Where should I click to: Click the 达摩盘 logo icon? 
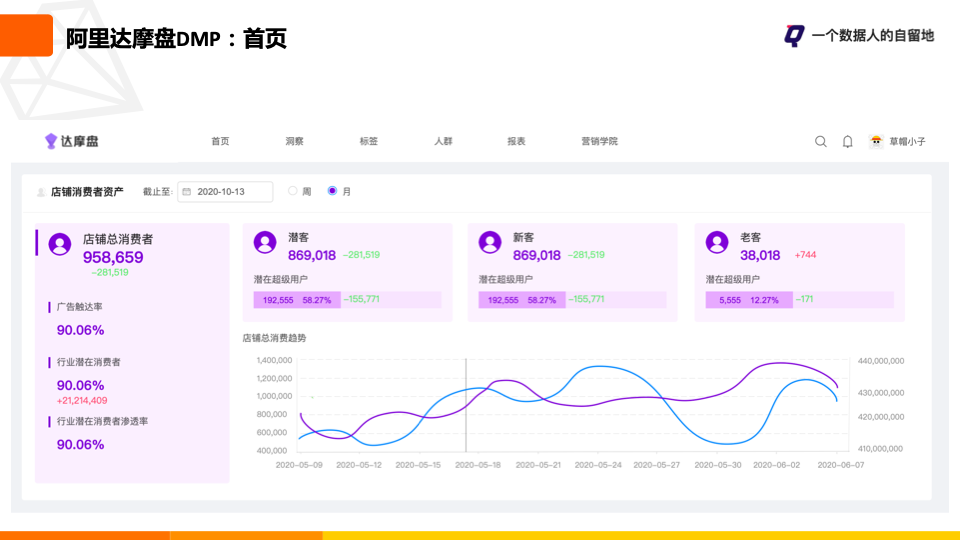click(51, 141)
